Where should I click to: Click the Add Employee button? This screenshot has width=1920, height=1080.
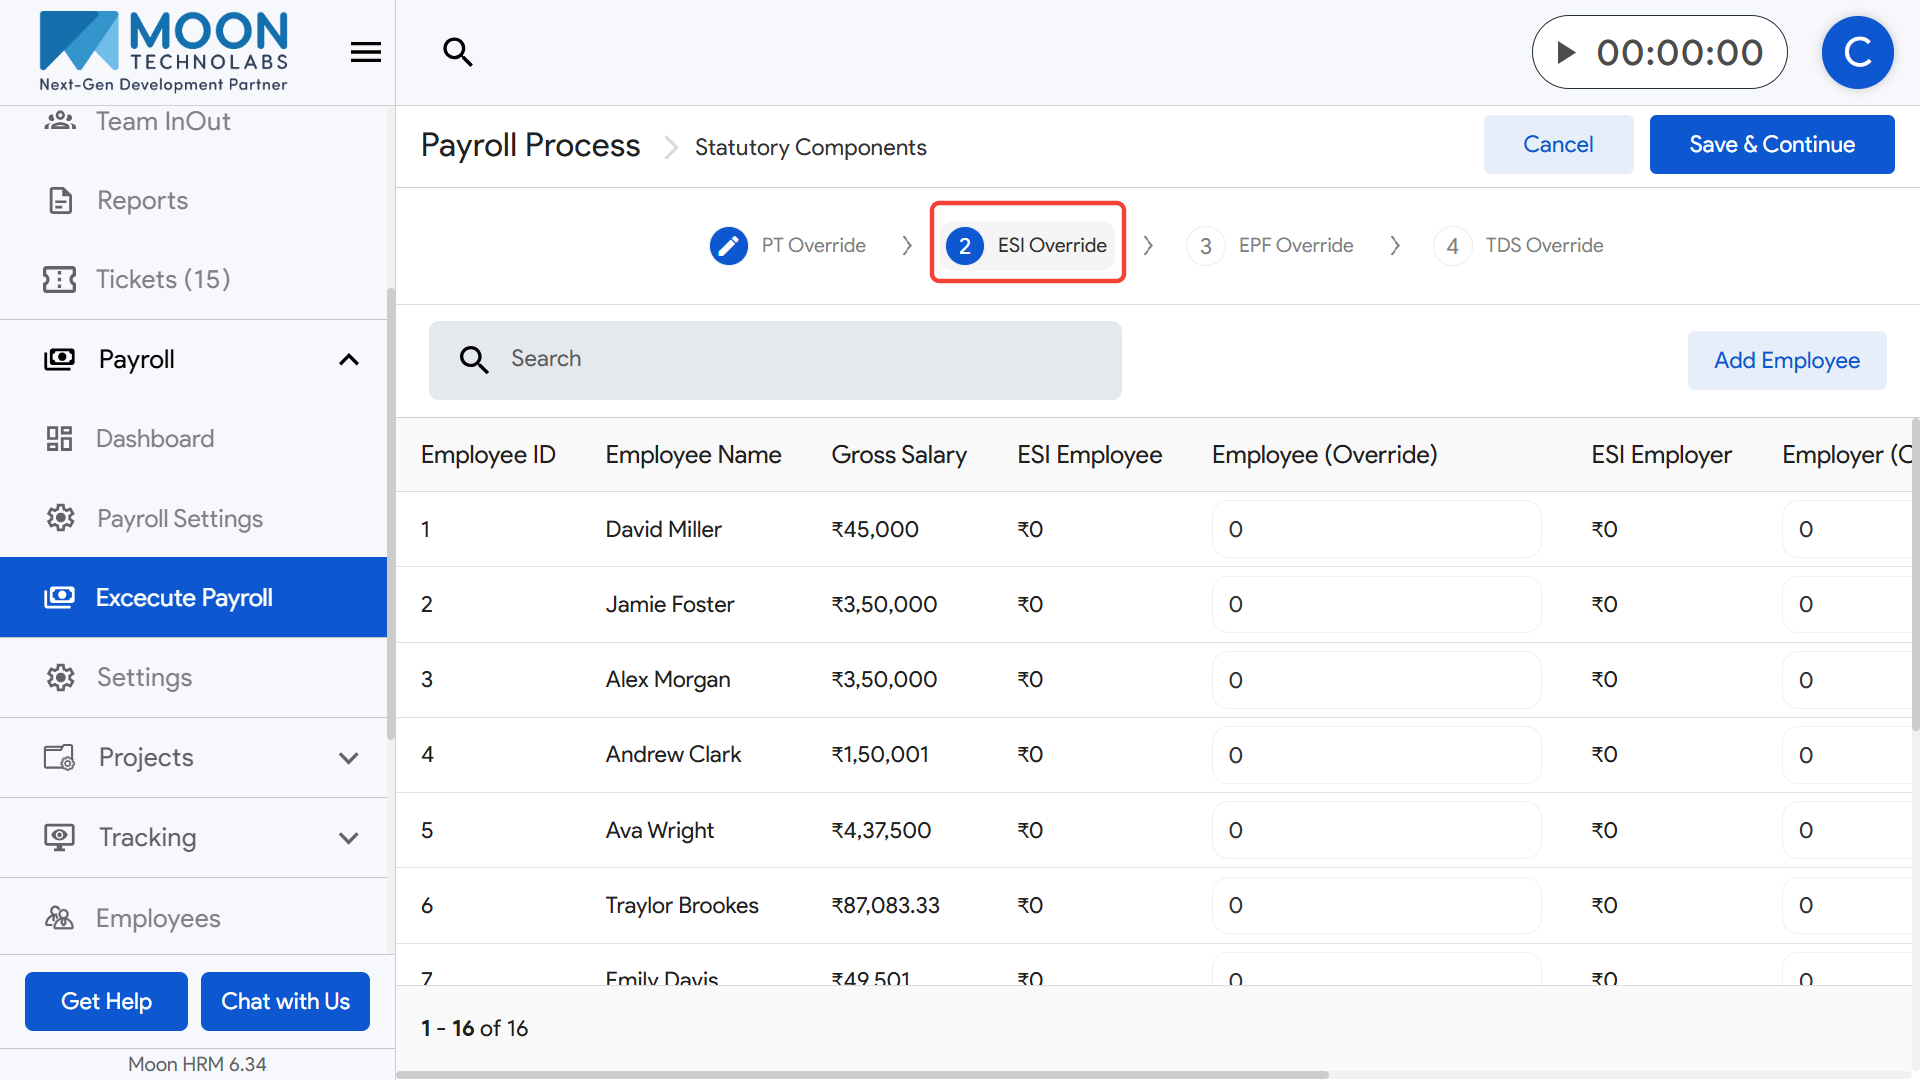1786,360
